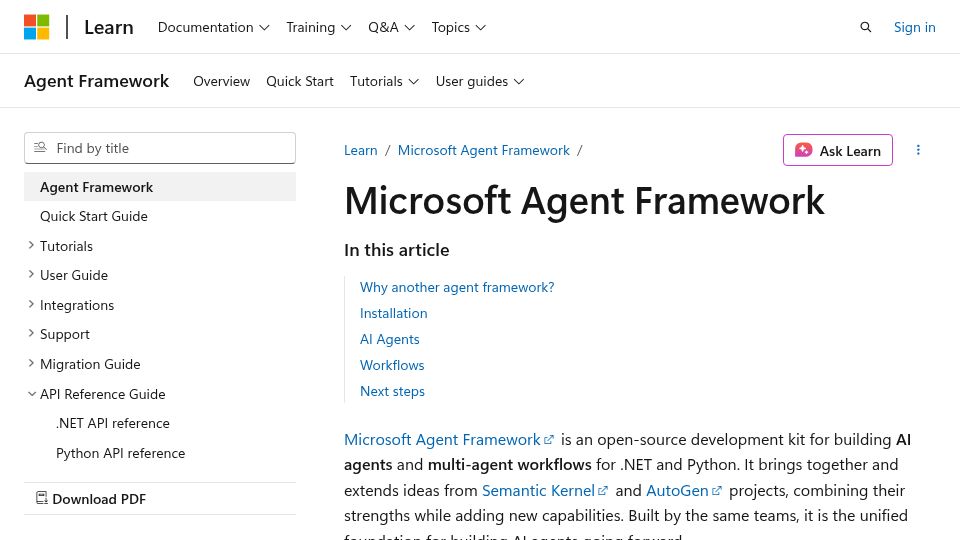
Task: Expand User Guide in the sidebar
Action: point(31,275)
